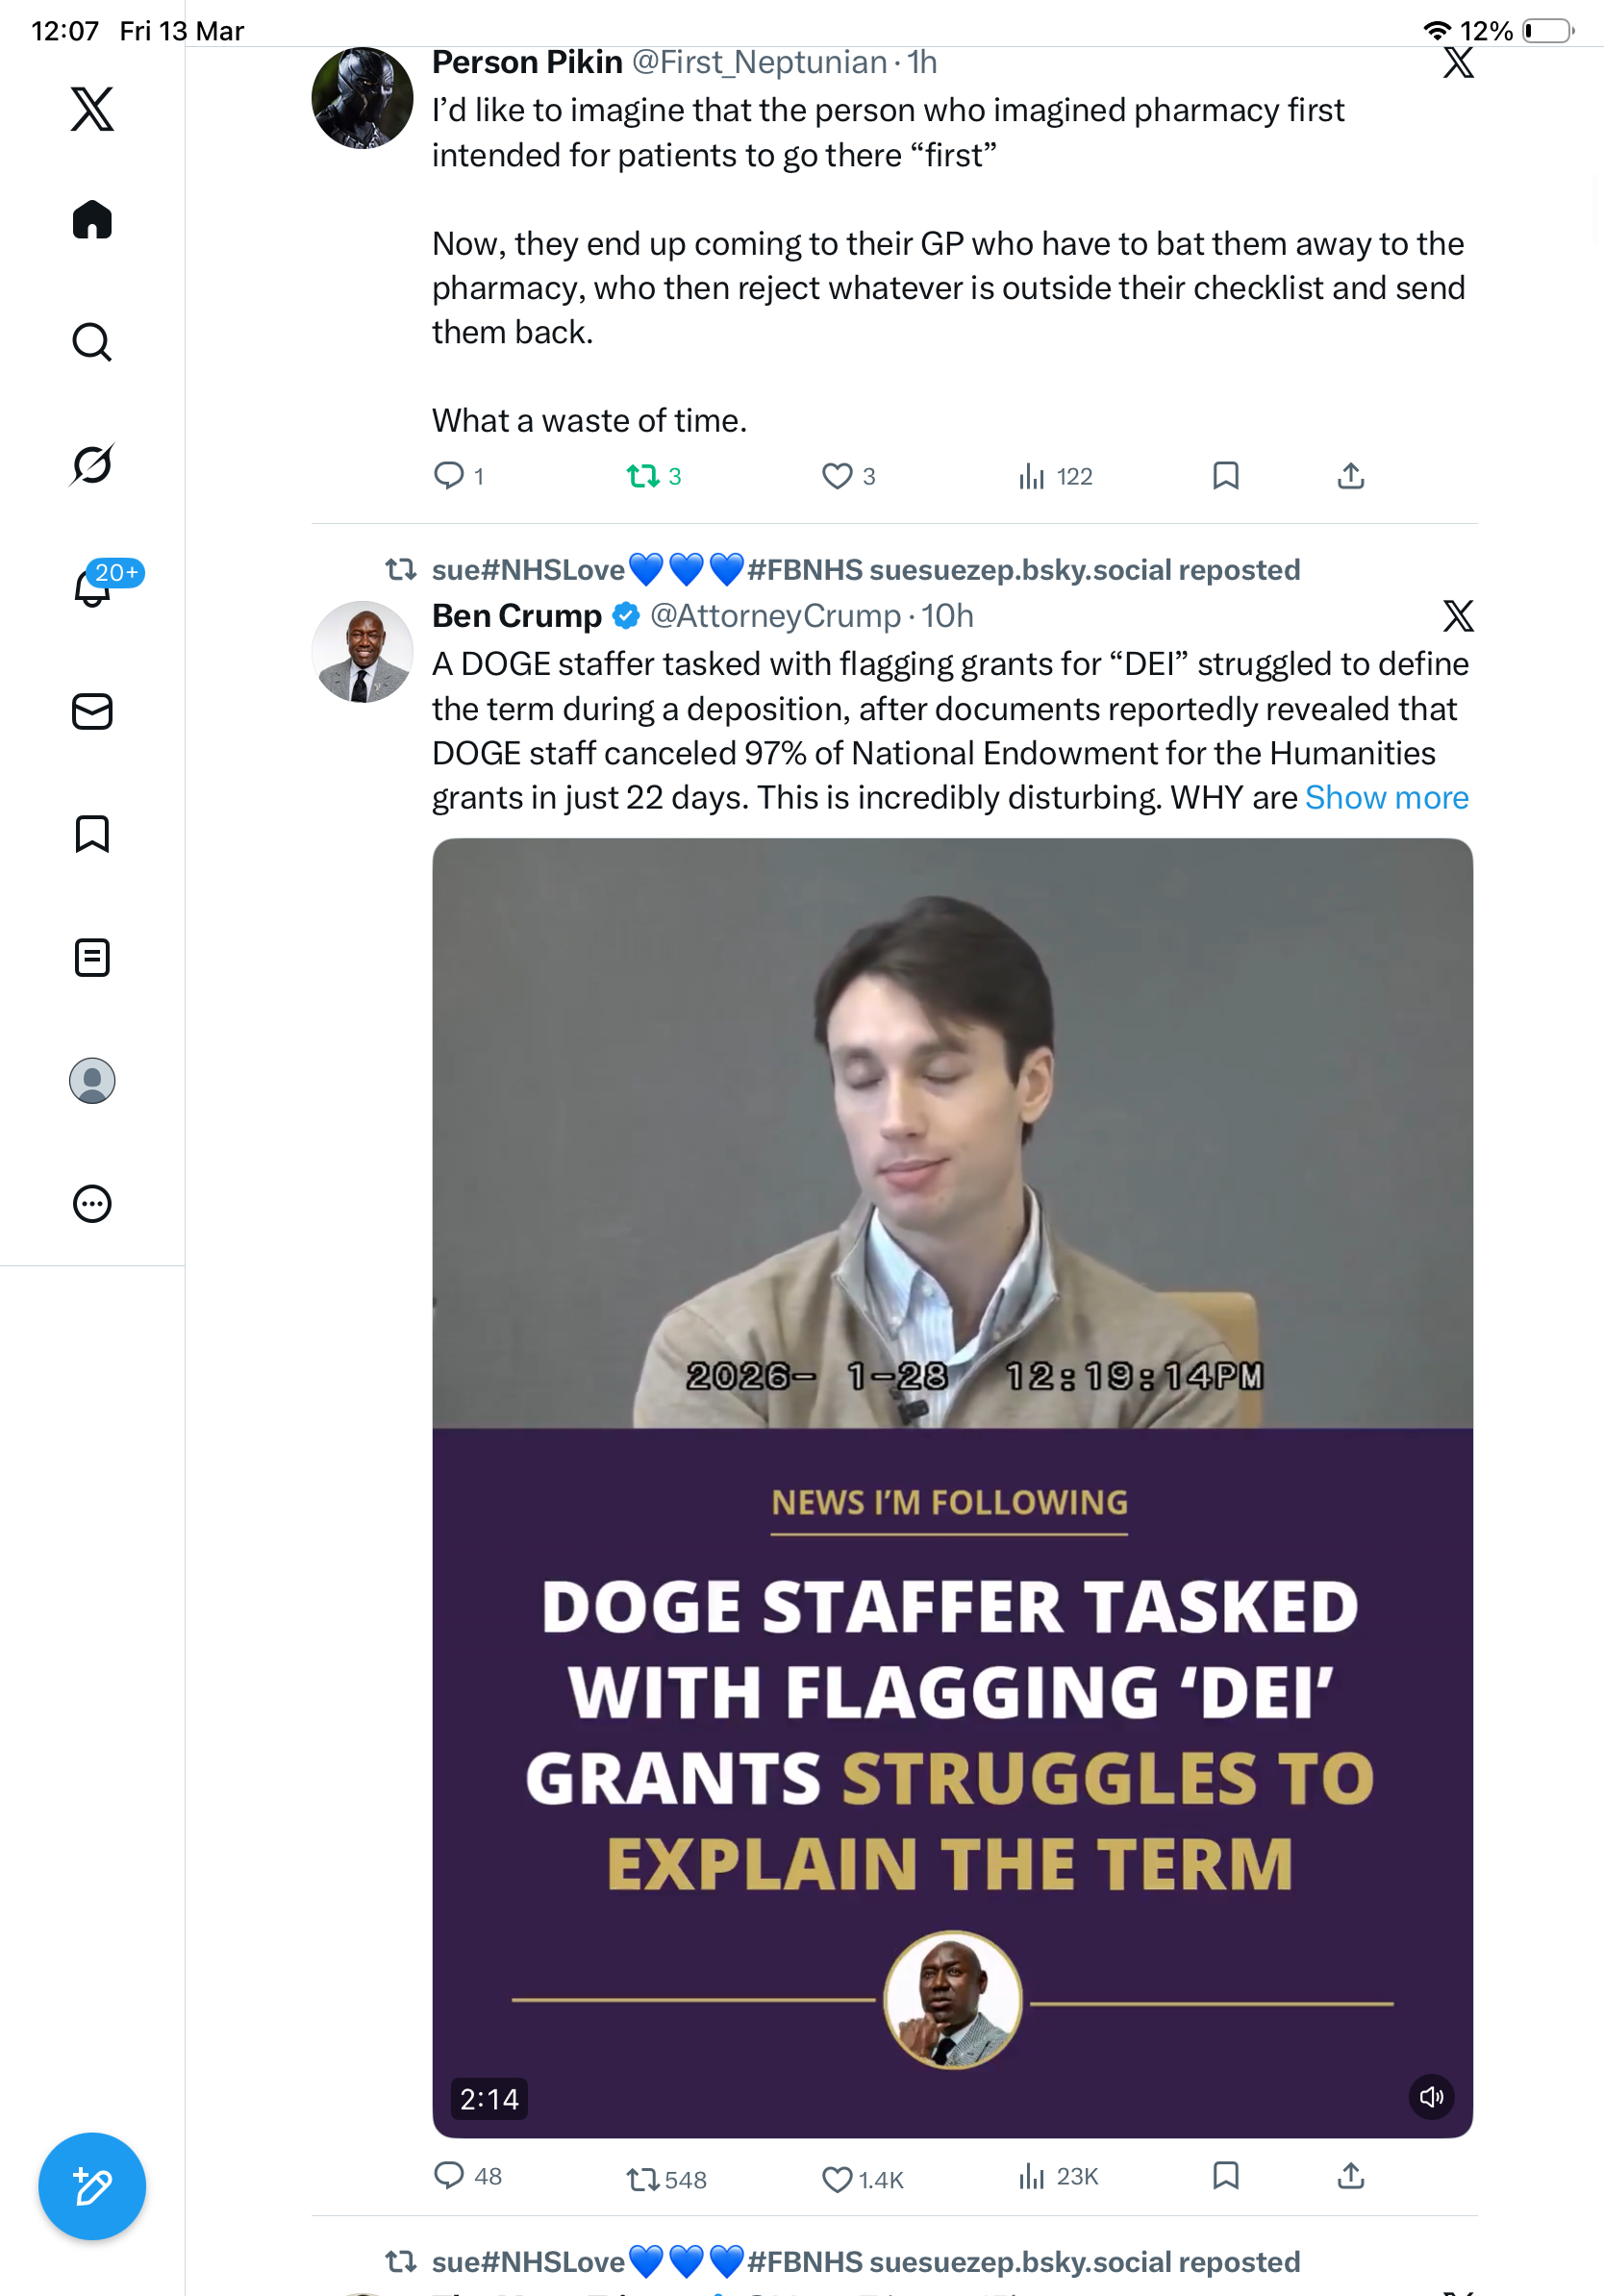The width and height of the screenshot is (1604, 2296).
Task: Open the X logo home icon
Action: tap(92, 109)
